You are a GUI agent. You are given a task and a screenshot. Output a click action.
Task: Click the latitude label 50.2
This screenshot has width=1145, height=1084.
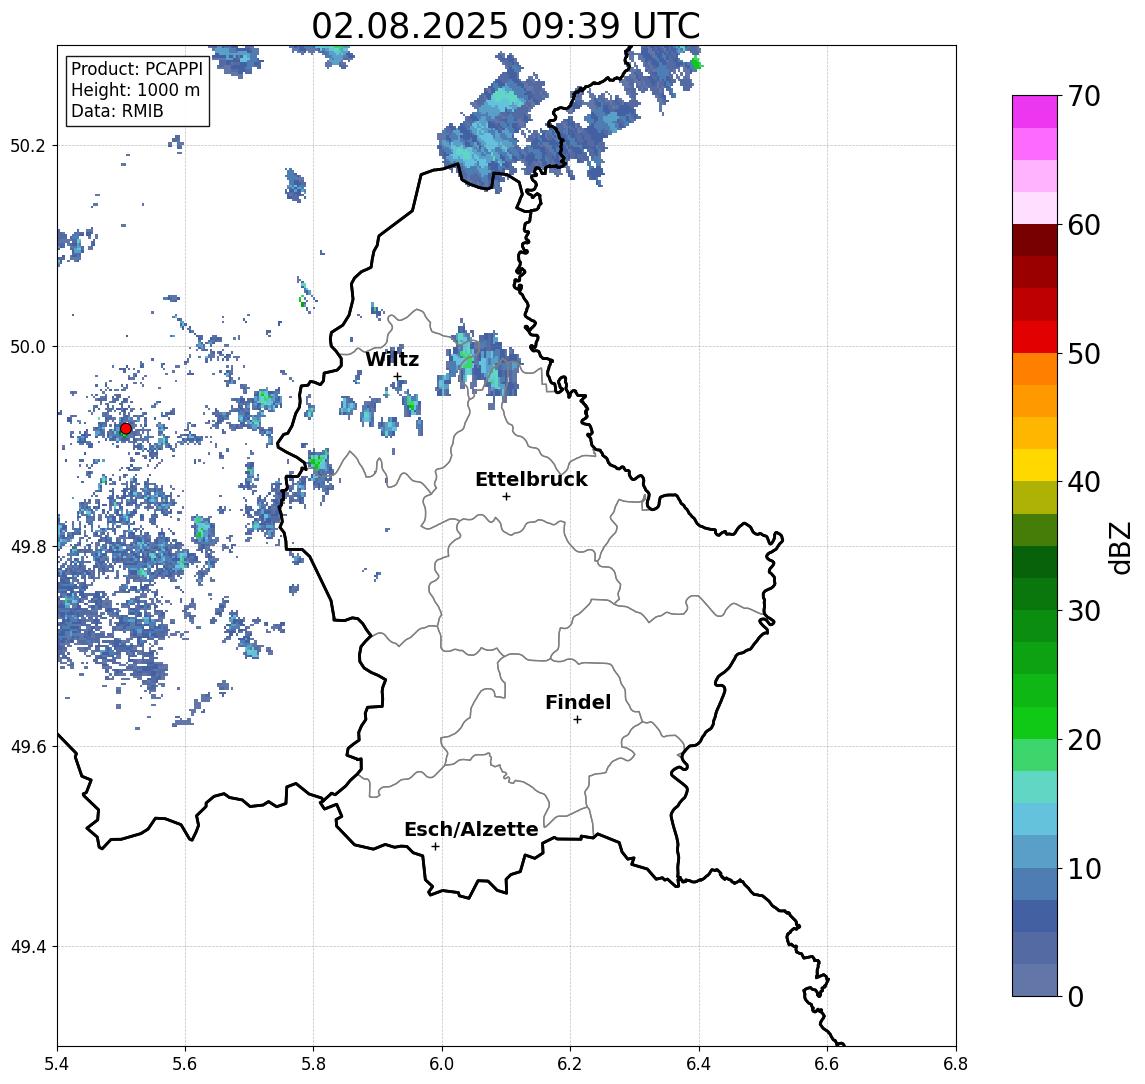pyautogui.click(x=28, y=145)
